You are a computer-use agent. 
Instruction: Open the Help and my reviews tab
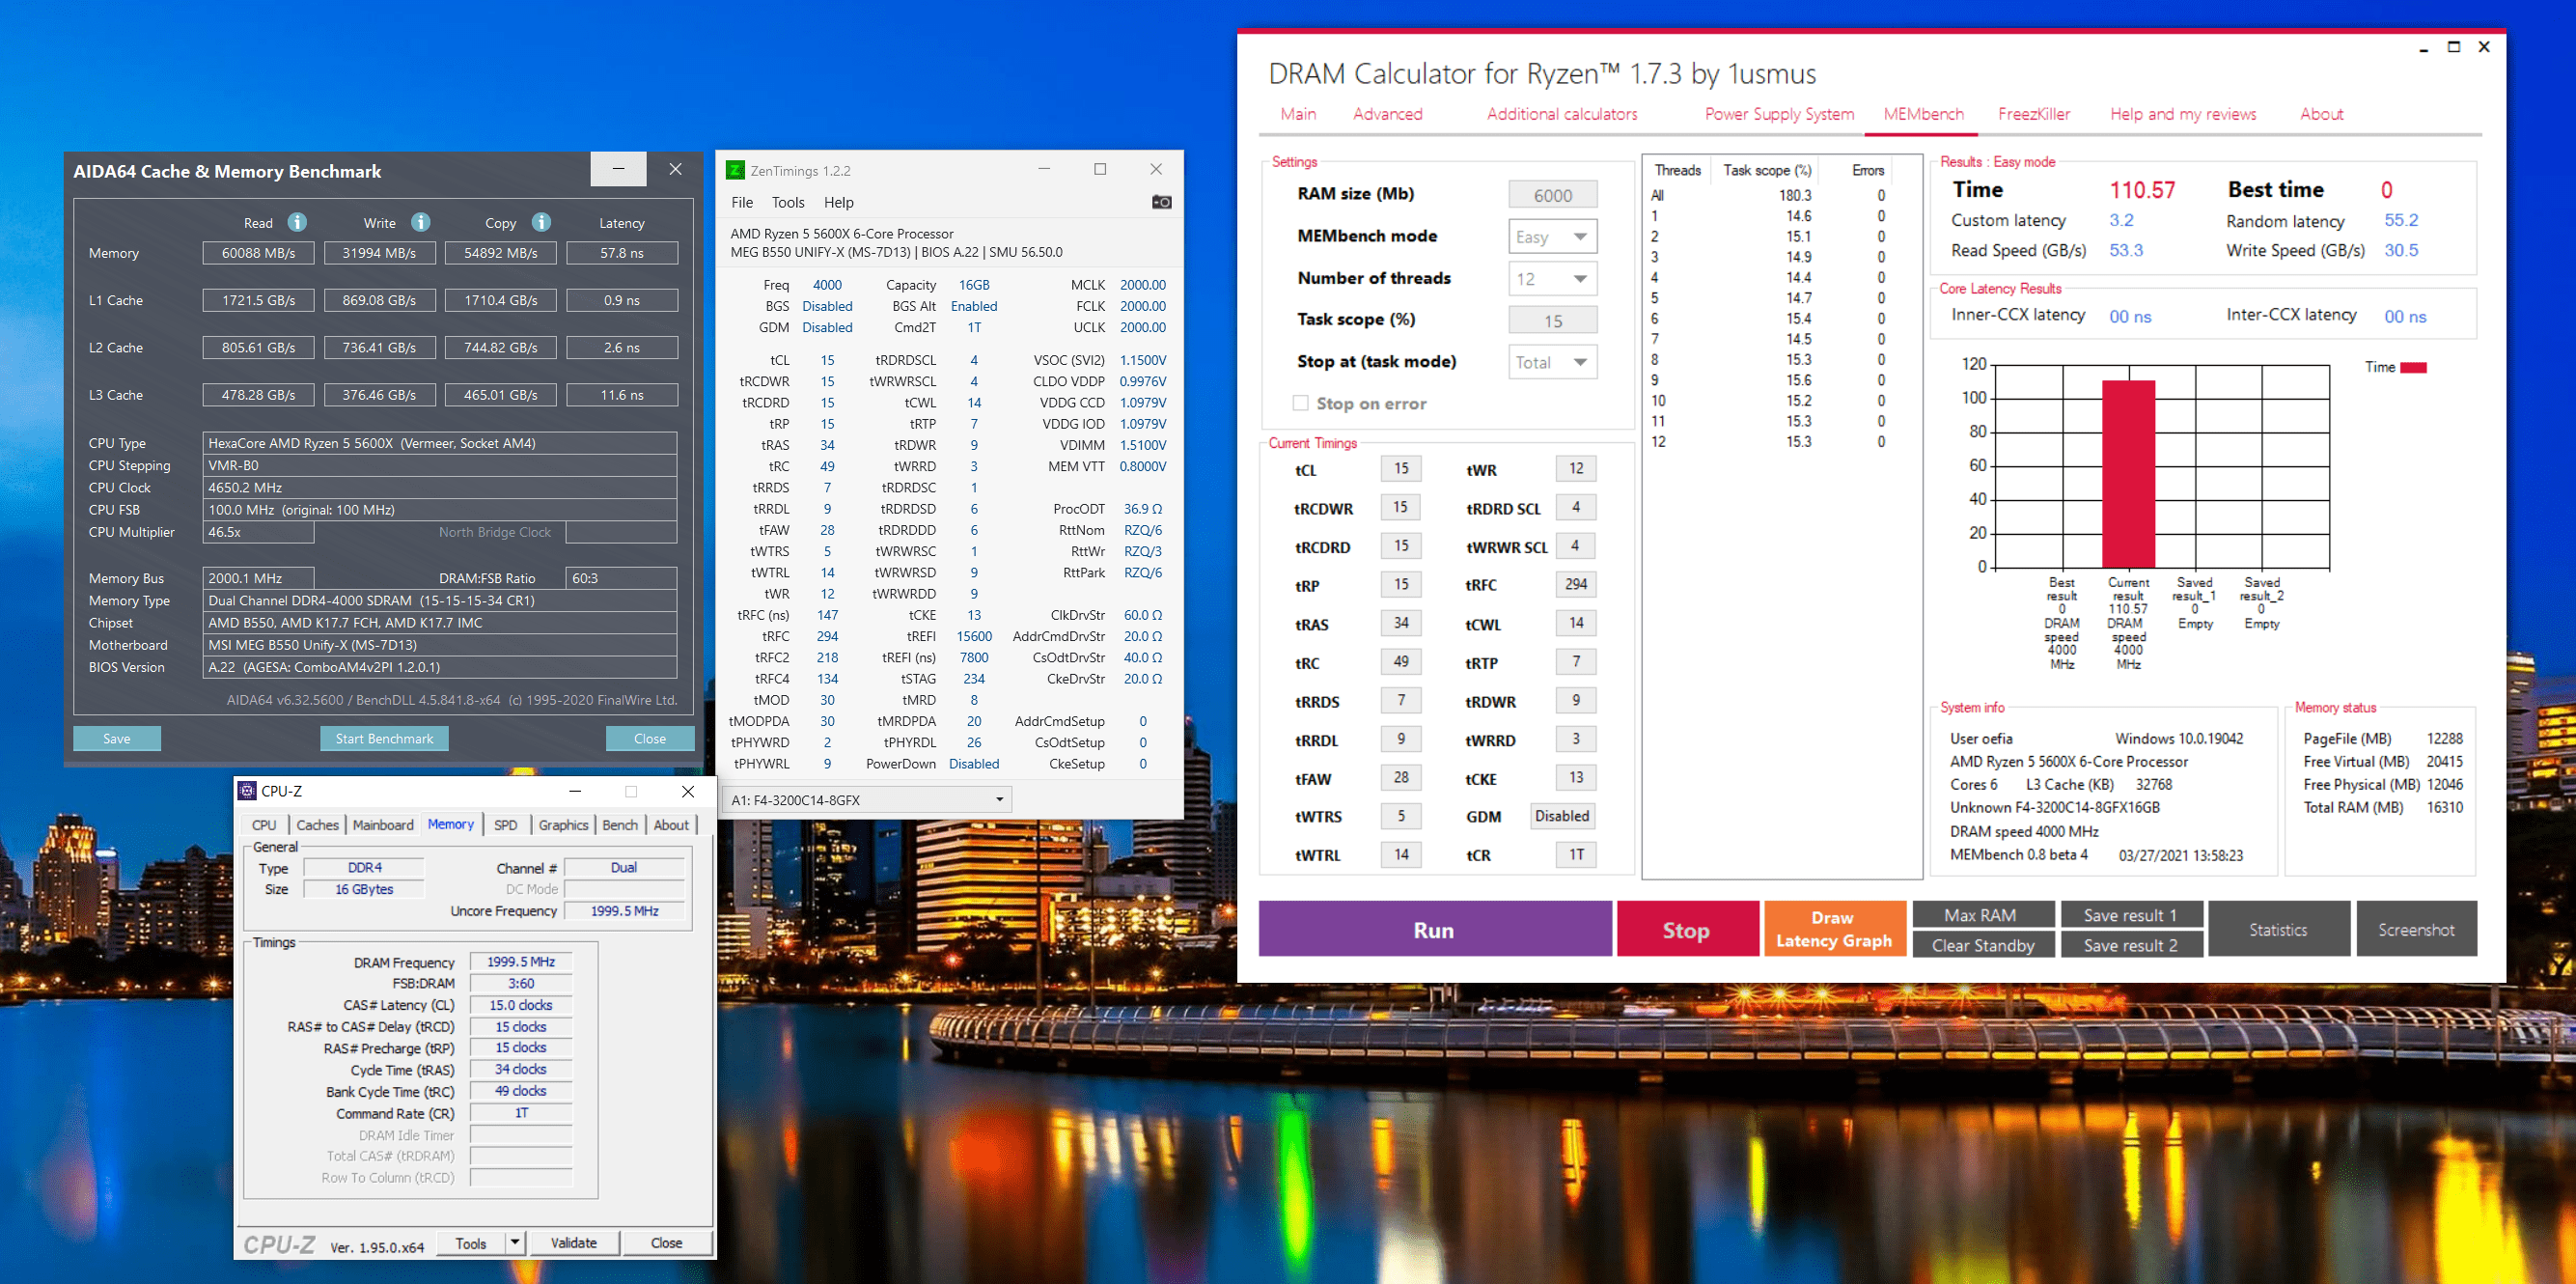[x=2183, y=114]
